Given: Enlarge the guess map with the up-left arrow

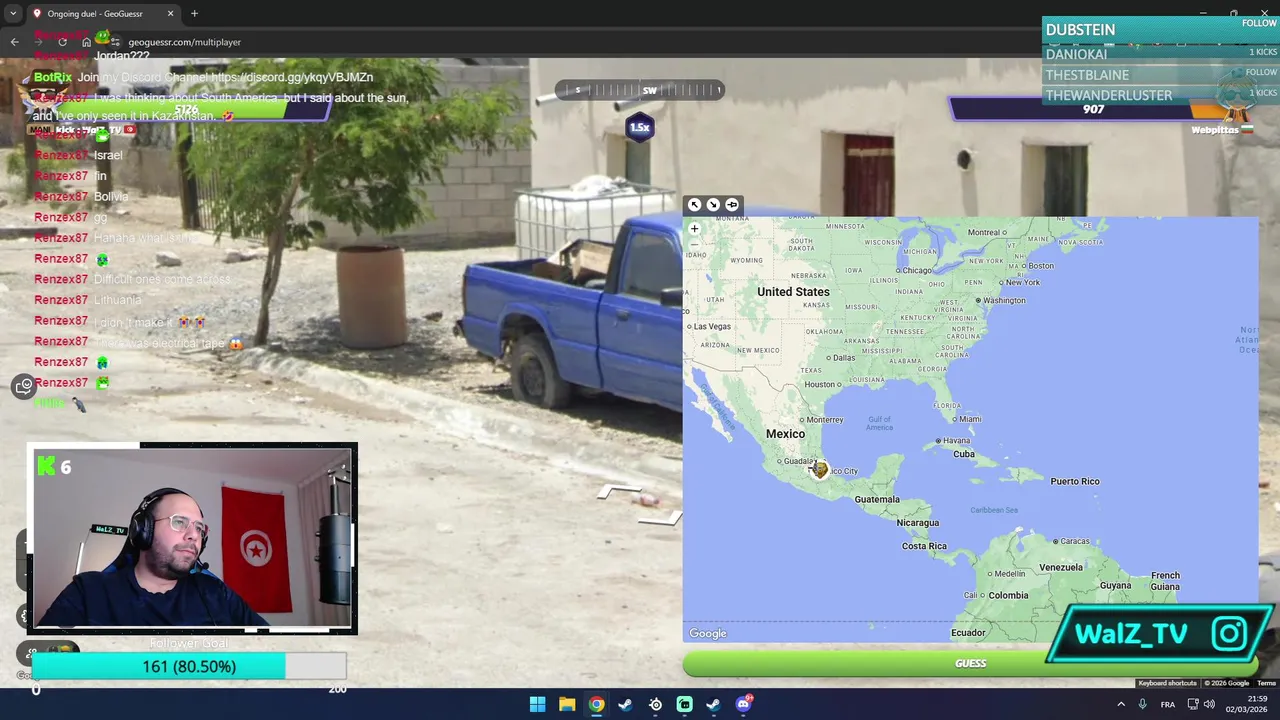Looking at the screenshot, I should click(695, 205).
